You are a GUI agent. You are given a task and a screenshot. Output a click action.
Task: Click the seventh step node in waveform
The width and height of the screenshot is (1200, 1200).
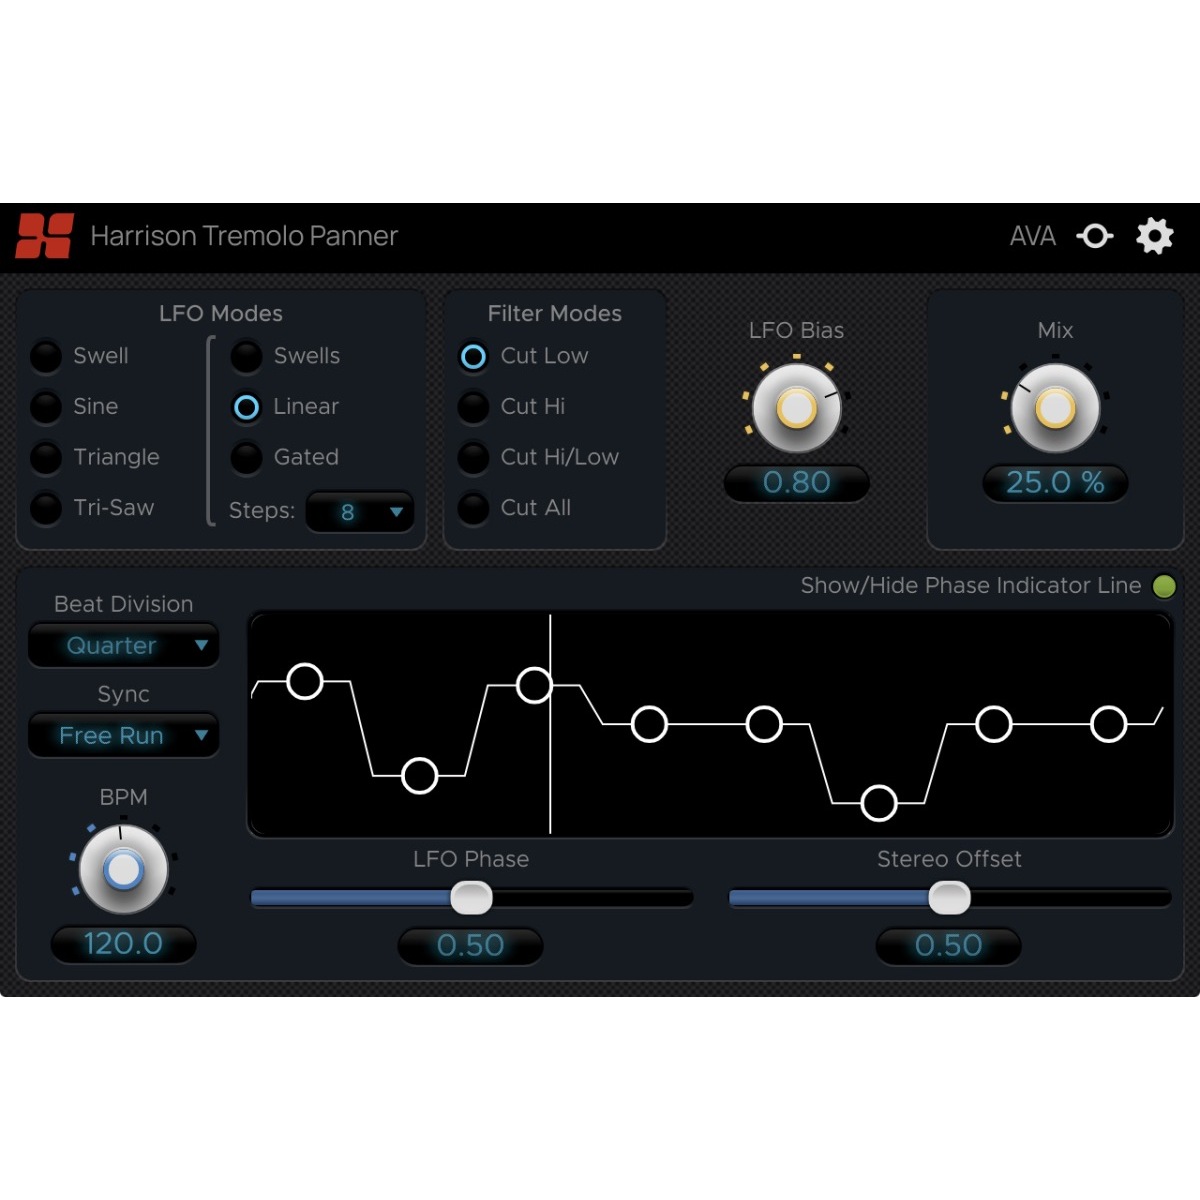pos(994,723)
